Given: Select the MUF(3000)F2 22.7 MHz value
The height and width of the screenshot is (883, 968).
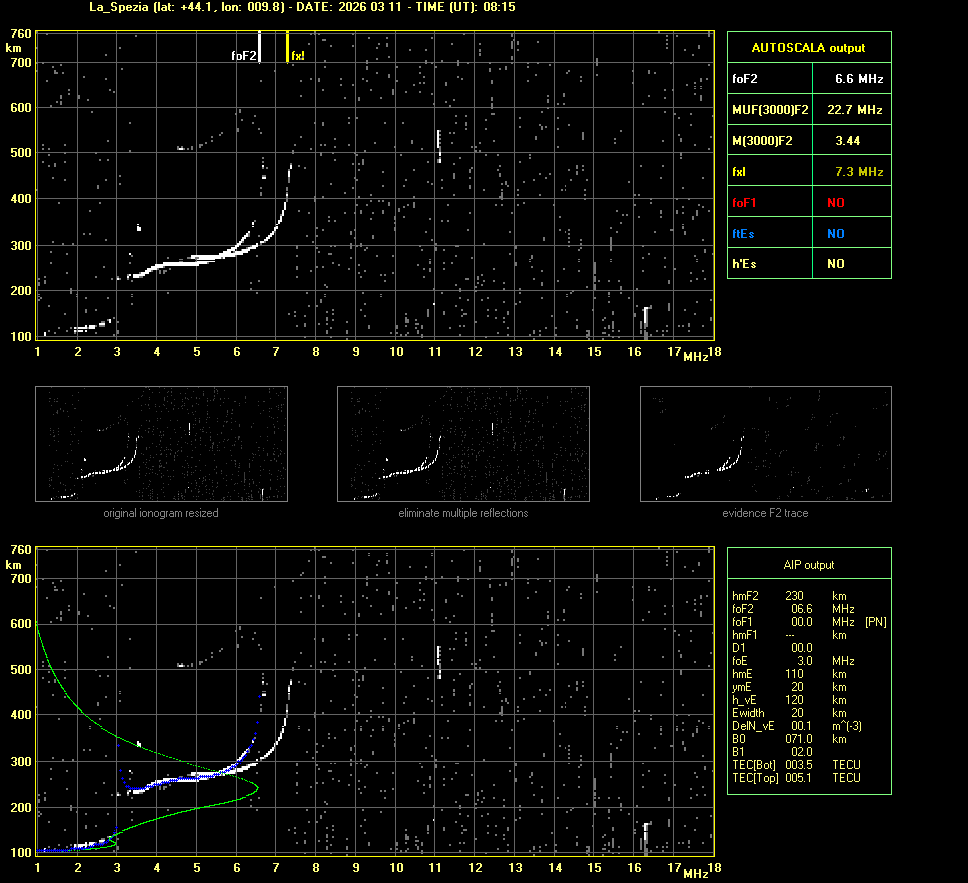Looking at the screenshot, I should [x=858, y=109].
